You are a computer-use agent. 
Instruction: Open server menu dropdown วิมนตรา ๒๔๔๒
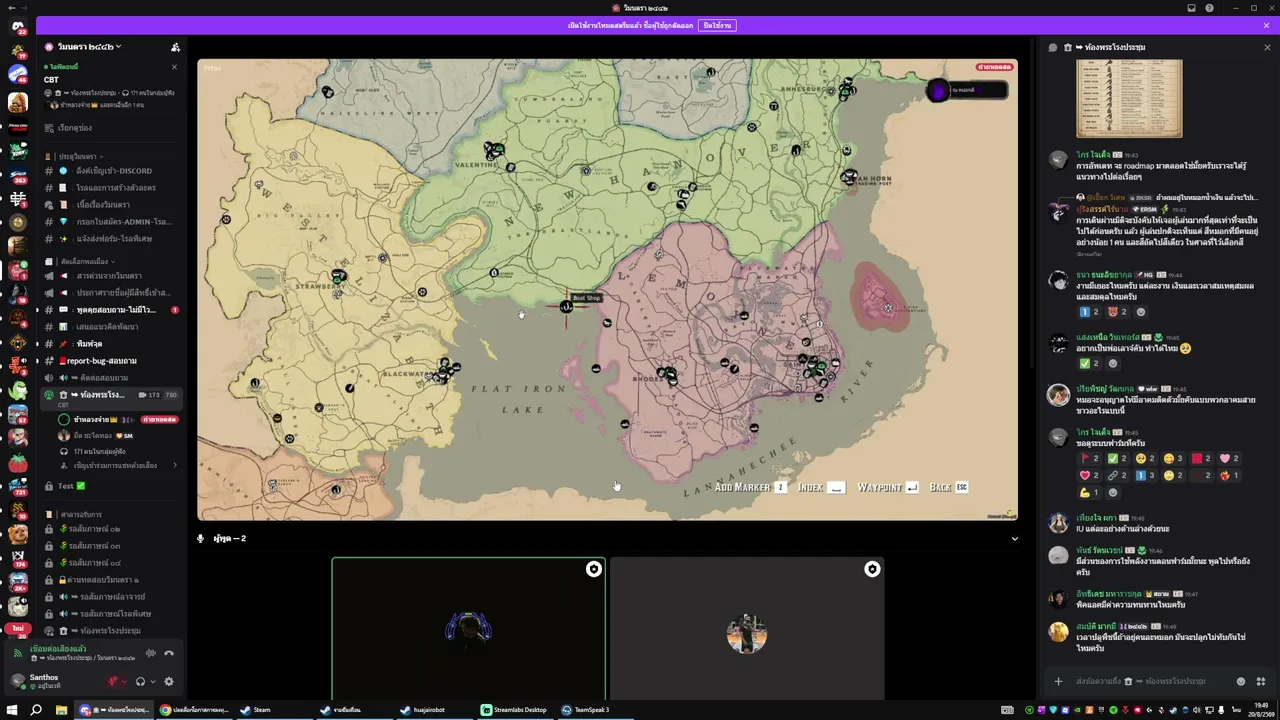pyautogui.click(x=90, y=47)
